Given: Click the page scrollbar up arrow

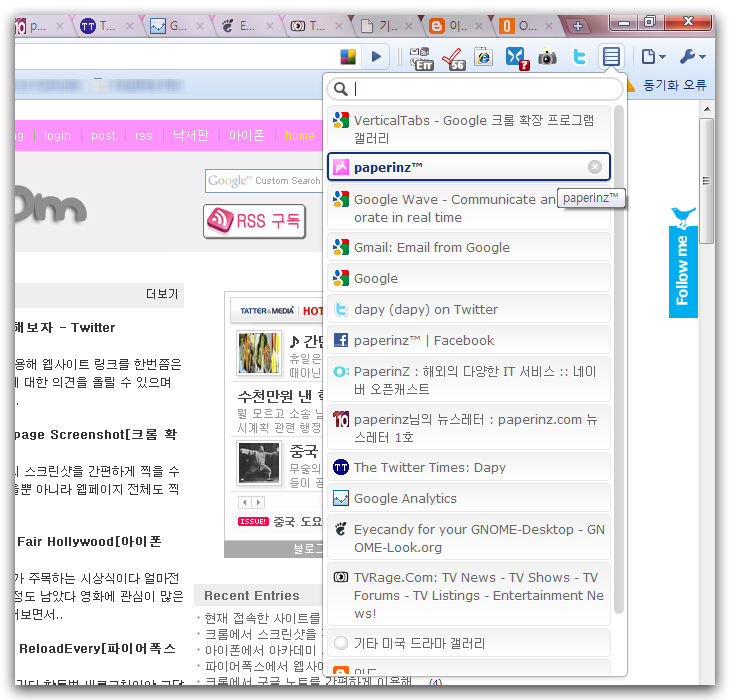Looking at the screenshot, I should [707, 109].
